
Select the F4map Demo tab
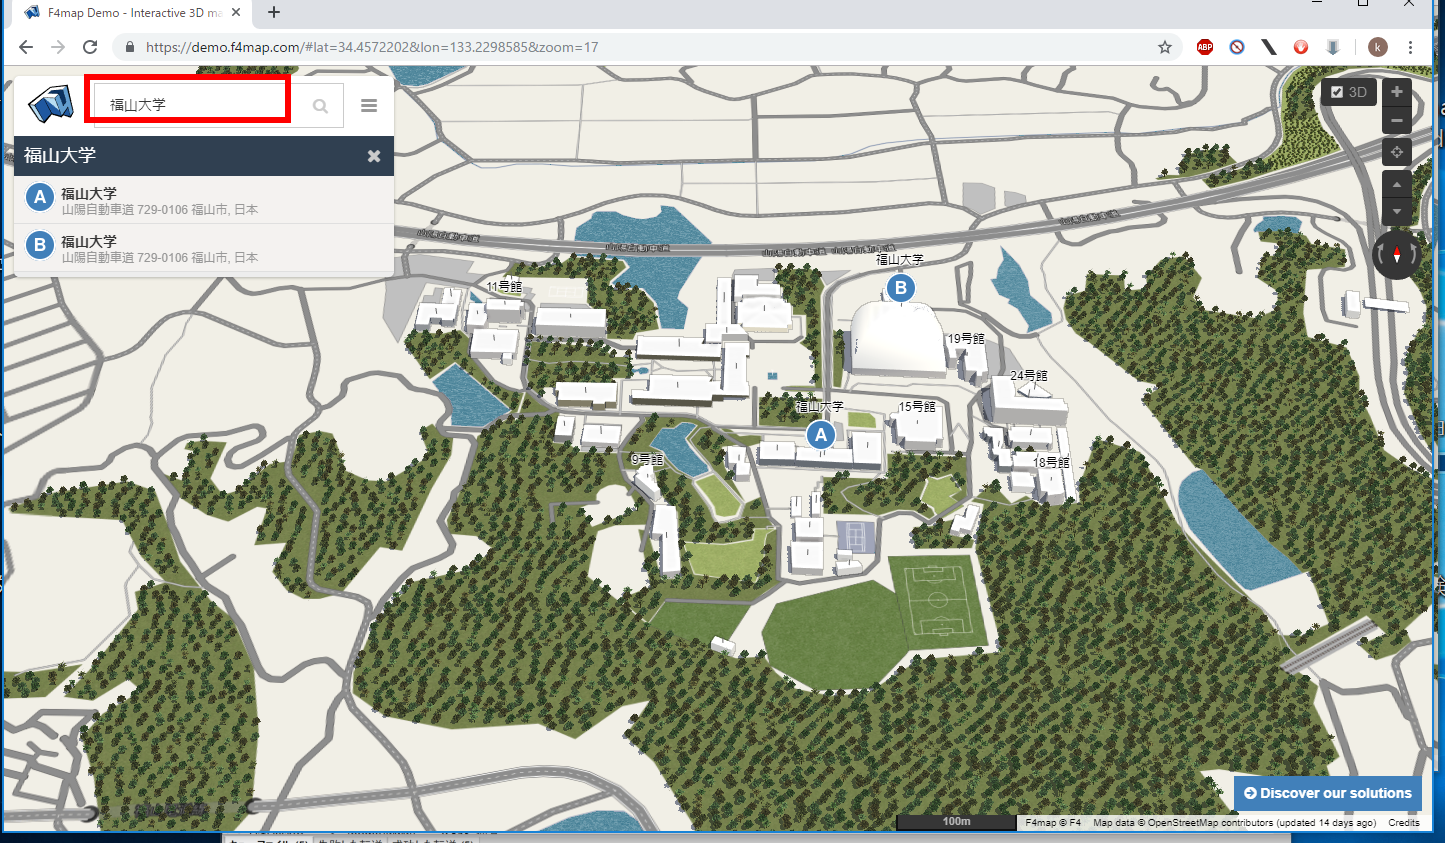pyautogui.click(x=134, y=13)
